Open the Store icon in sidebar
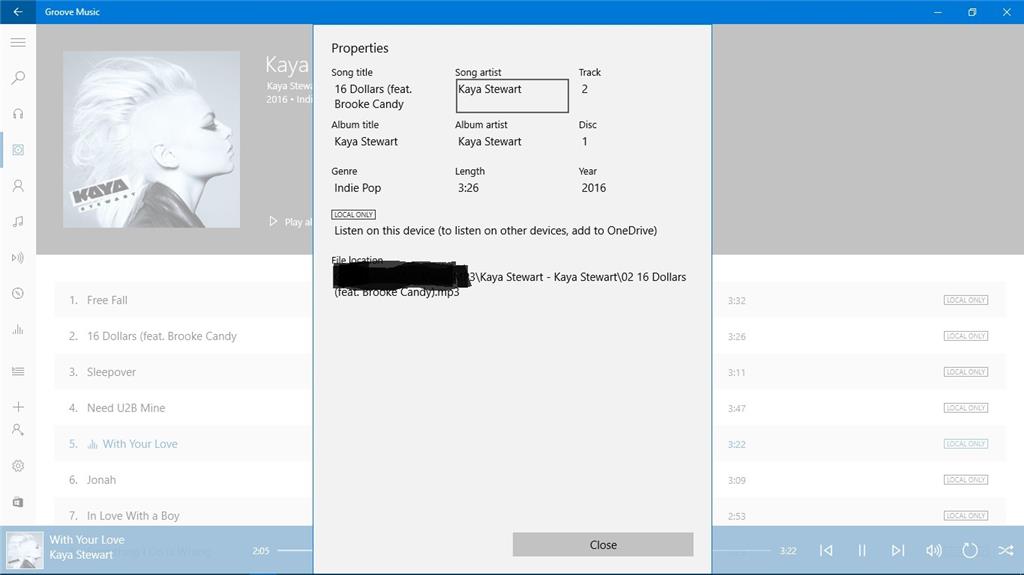This screenshot has width=1024, height=575. tap(18, 502)
